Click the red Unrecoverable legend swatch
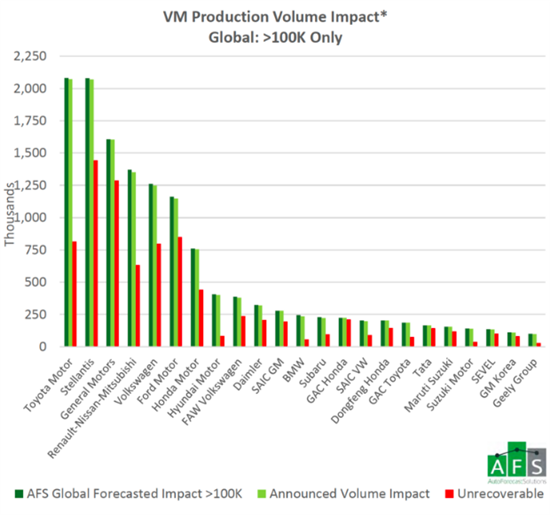The image size is (550, 515). click(449, 494)
